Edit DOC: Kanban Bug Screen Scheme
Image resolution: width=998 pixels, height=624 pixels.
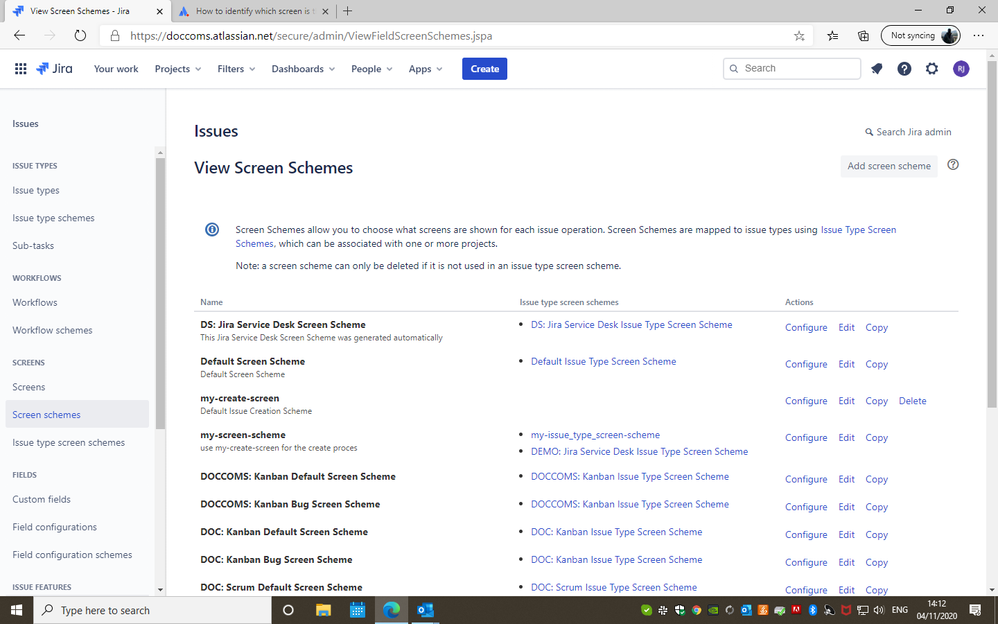[846, 563]
